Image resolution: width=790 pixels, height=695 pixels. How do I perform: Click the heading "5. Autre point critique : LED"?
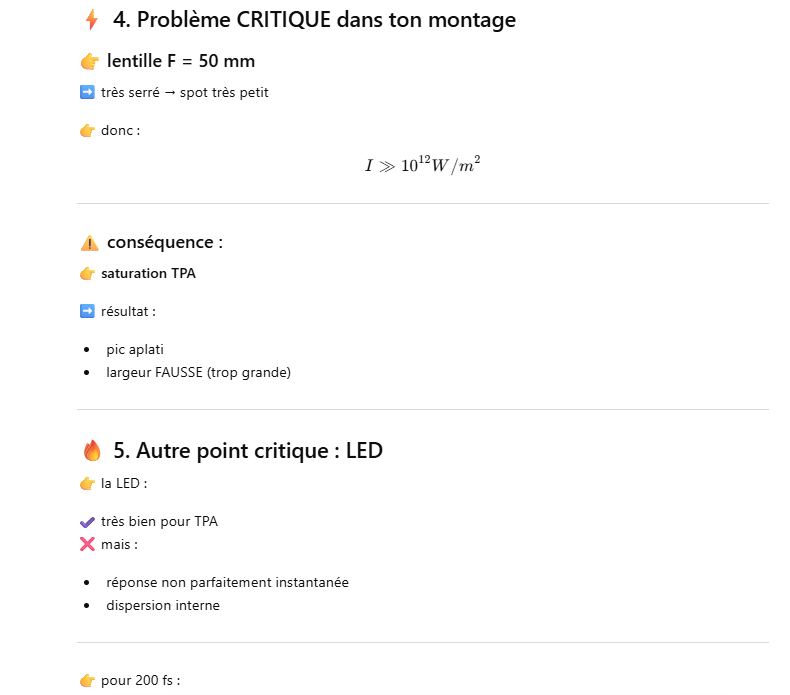tap(259, 451)
